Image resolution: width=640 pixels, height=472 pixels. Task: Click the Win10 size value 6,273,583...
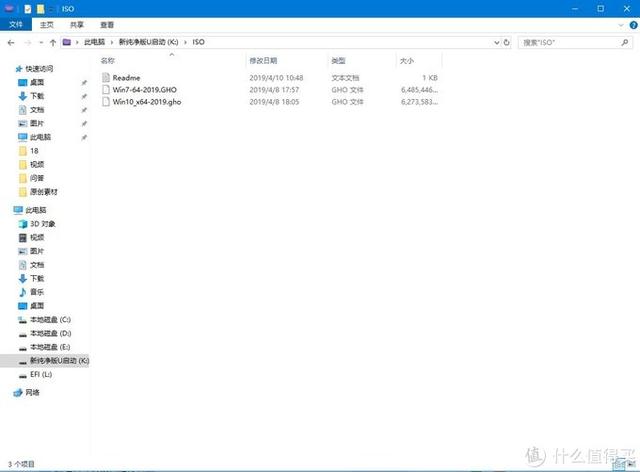(x=420, y=102)
